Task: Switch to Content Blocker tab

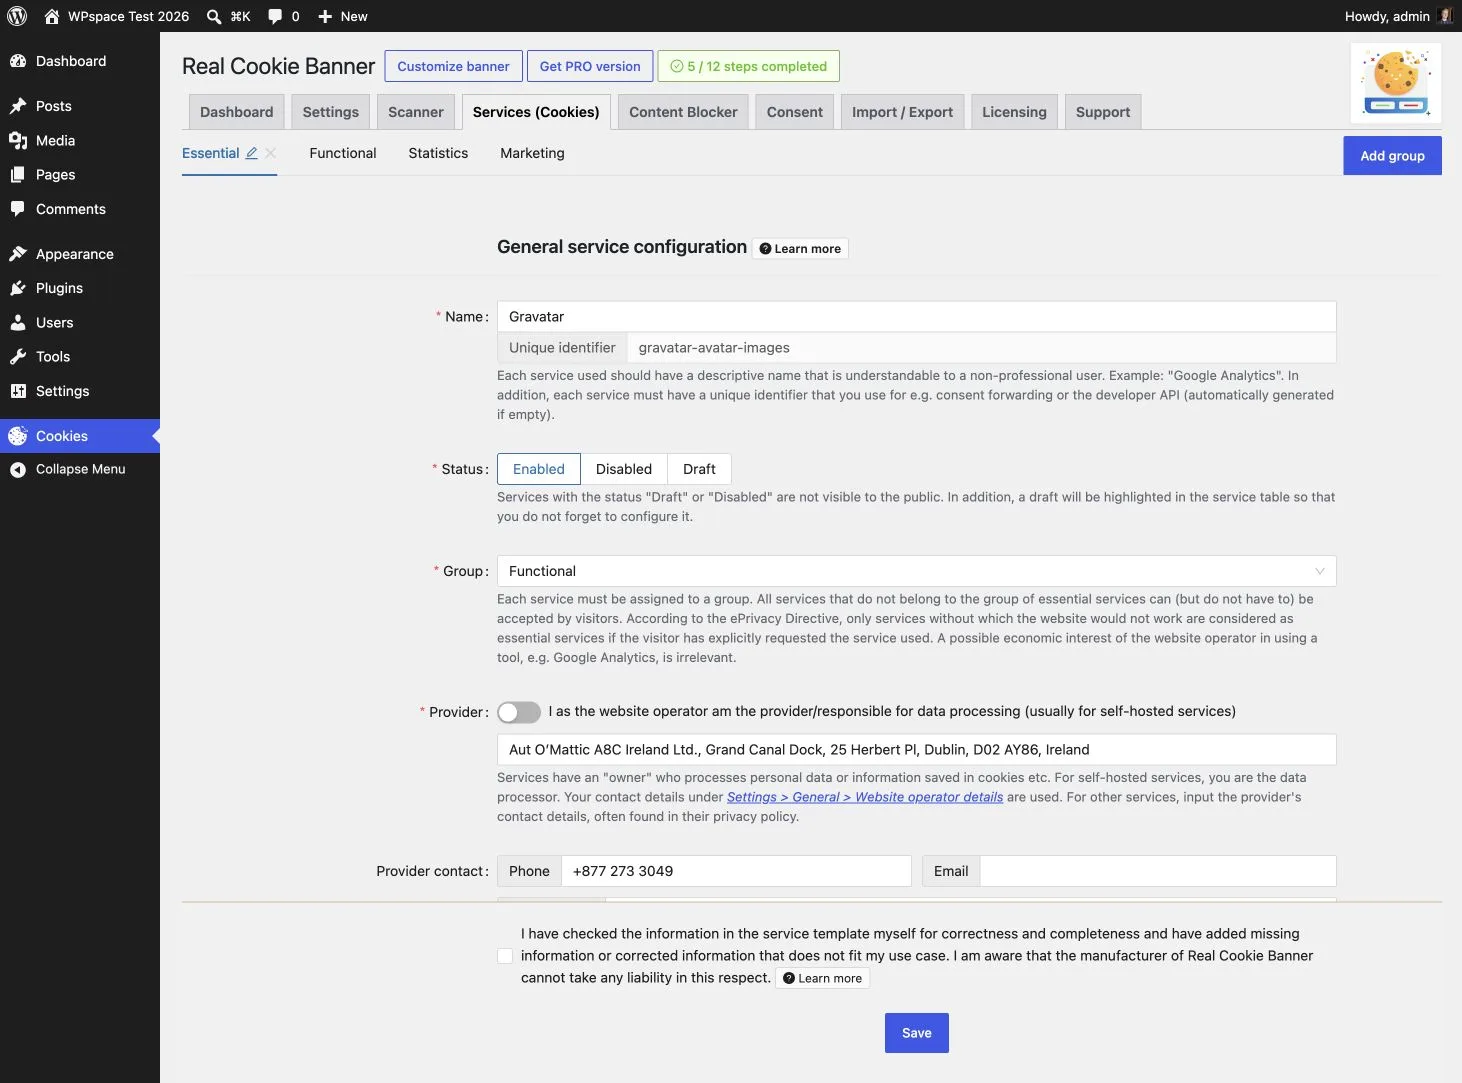Action: 683,112
